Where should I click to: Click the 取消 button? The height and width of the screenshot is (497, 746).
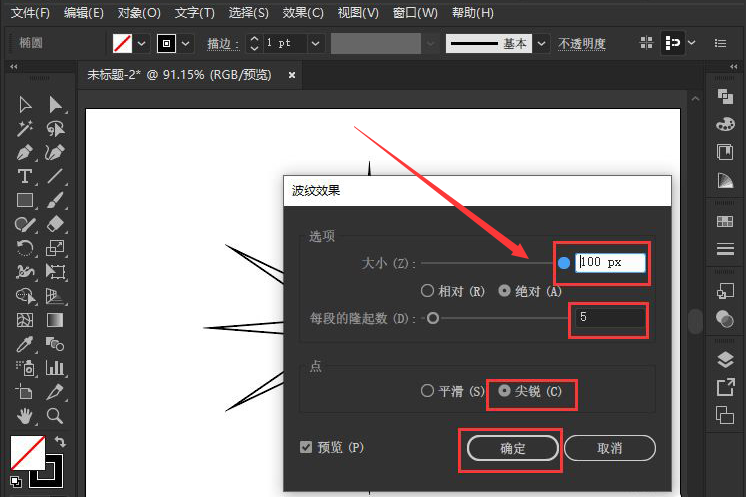point(609,448)
